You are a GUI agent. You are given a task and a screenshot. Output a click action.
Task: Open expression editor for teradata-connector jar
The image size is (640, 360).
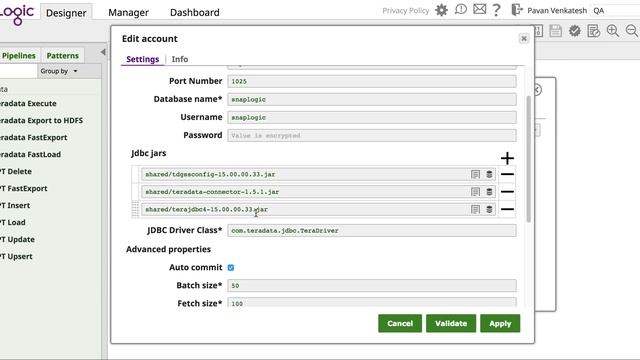475,192
